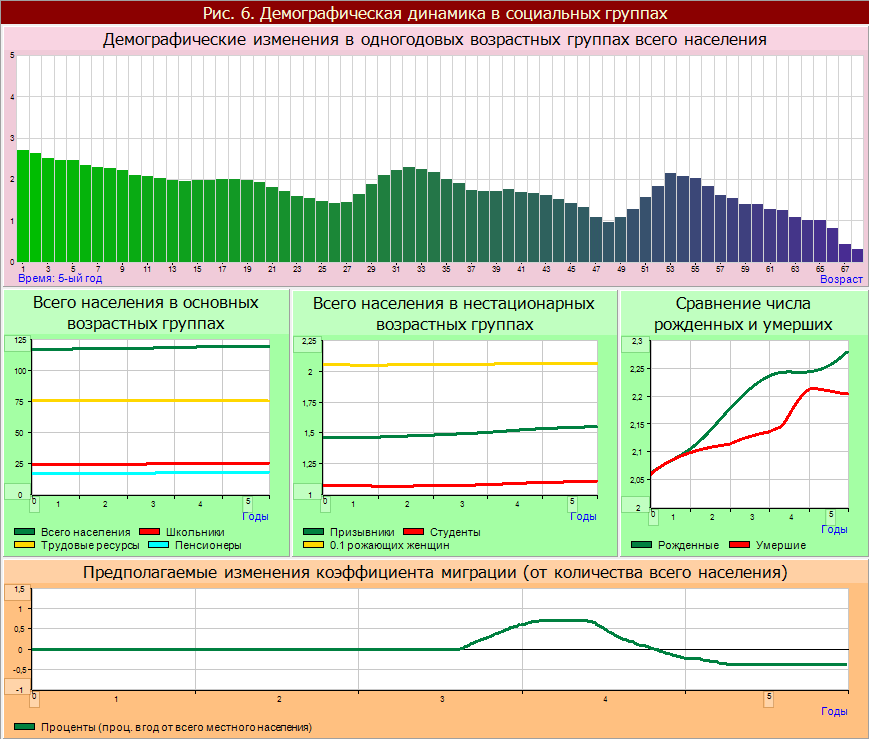Click the yellow 'Трудовые ресурсы' legend swatch
This screenshot has width=869, height=739.
[x=24, y=545]
